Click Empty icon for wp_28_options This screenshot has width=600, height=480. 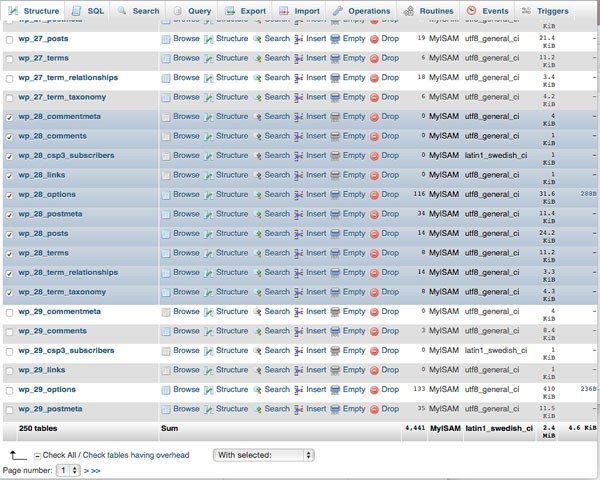click(335, 195)
